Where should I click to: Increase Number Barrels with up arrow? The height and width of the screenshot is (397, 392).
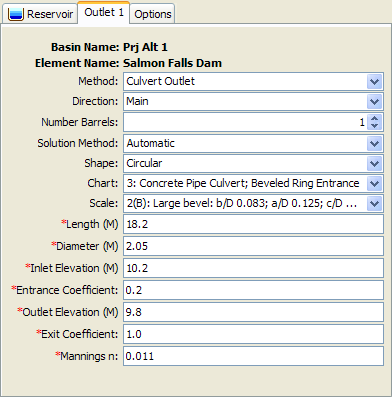coord(374,119)
